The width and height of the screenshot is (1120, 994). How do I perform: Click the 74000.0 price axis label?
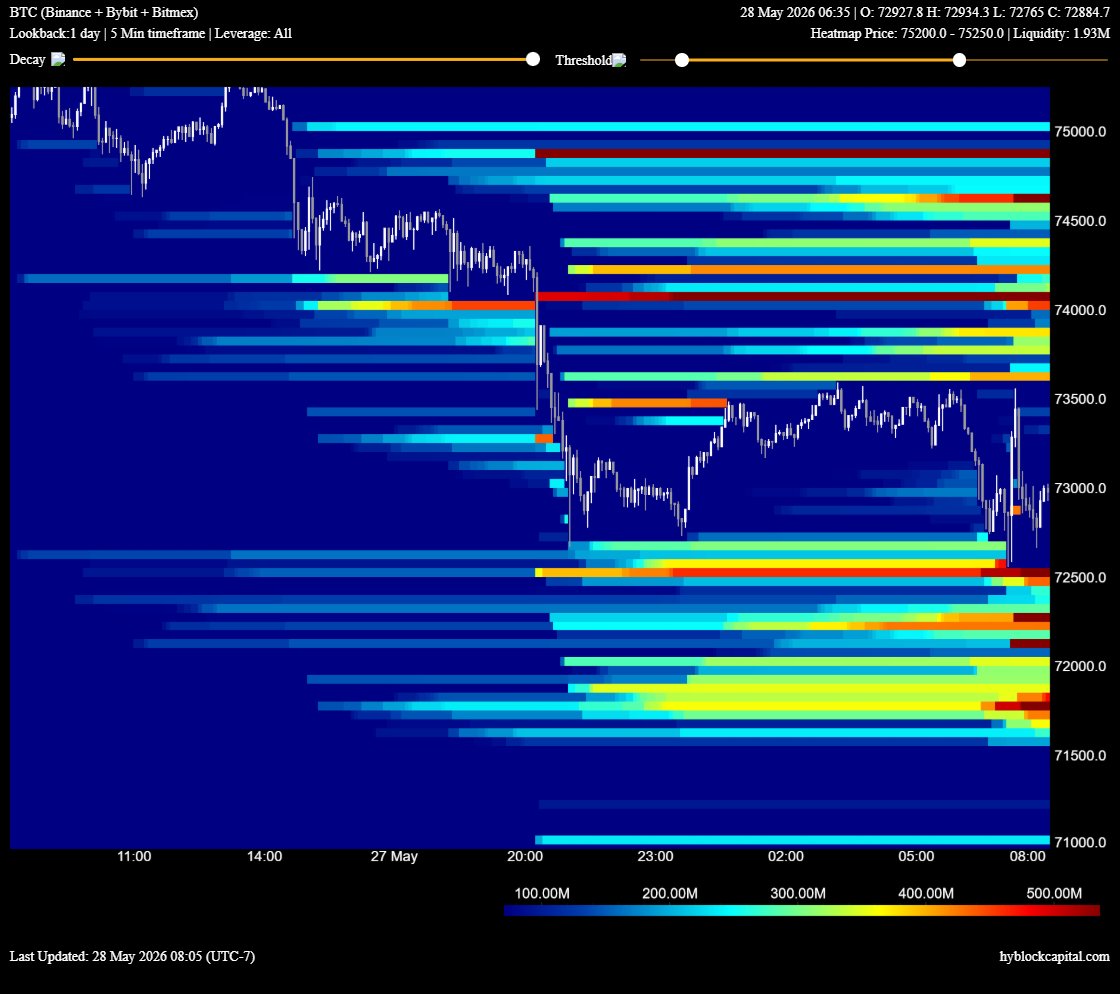pyautogui.click(x=1080, y=310)
